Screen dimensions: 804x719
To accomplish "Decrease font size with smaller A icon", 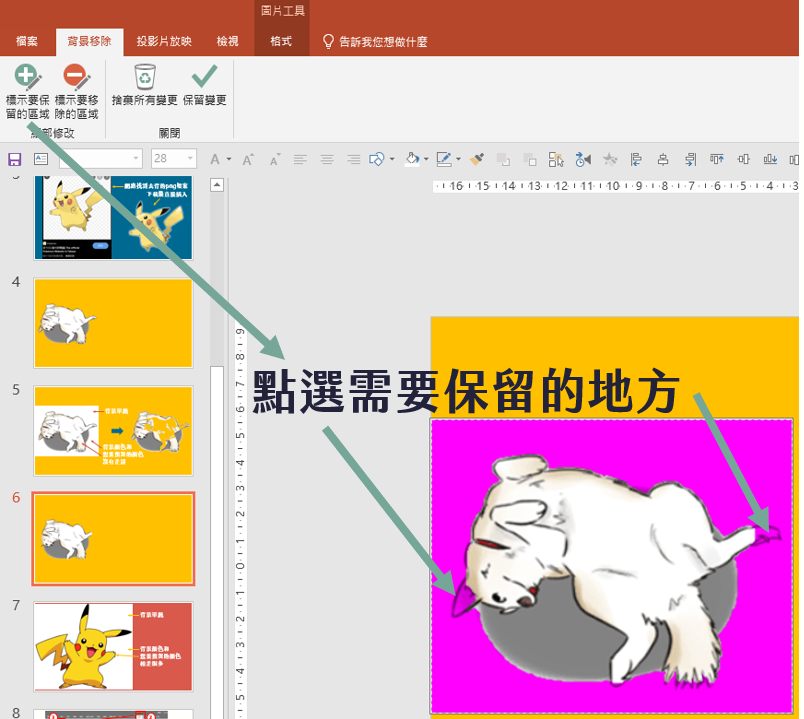I will (275, 160).
